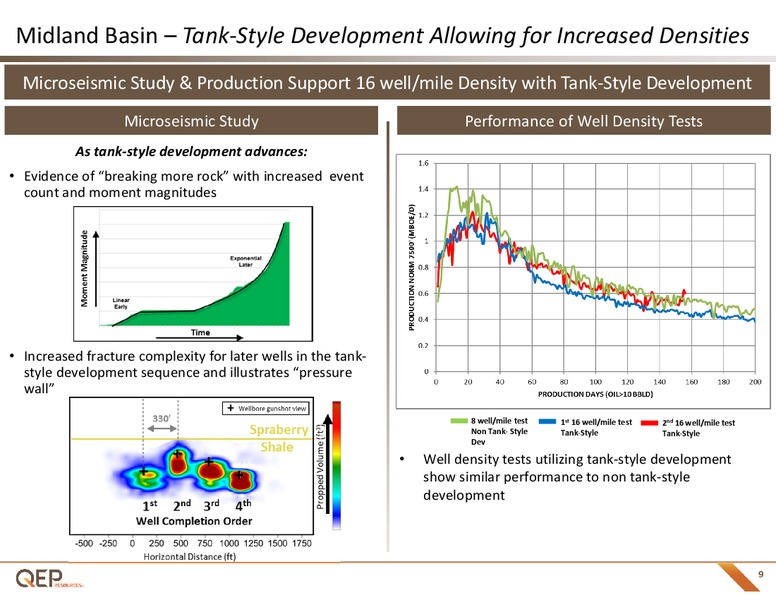Click the double-headed arrow under 330'
The width and height of the screenshot is (776, 600).
pyautogui.click(x=162, y=428)
